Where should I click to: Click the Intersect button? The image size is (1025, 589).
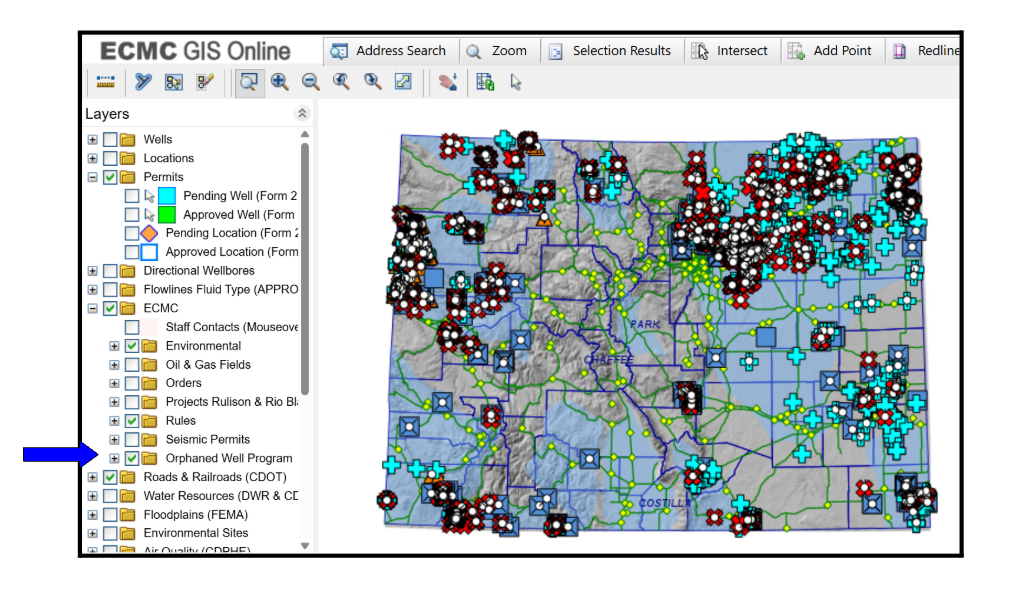coord(733,50)
